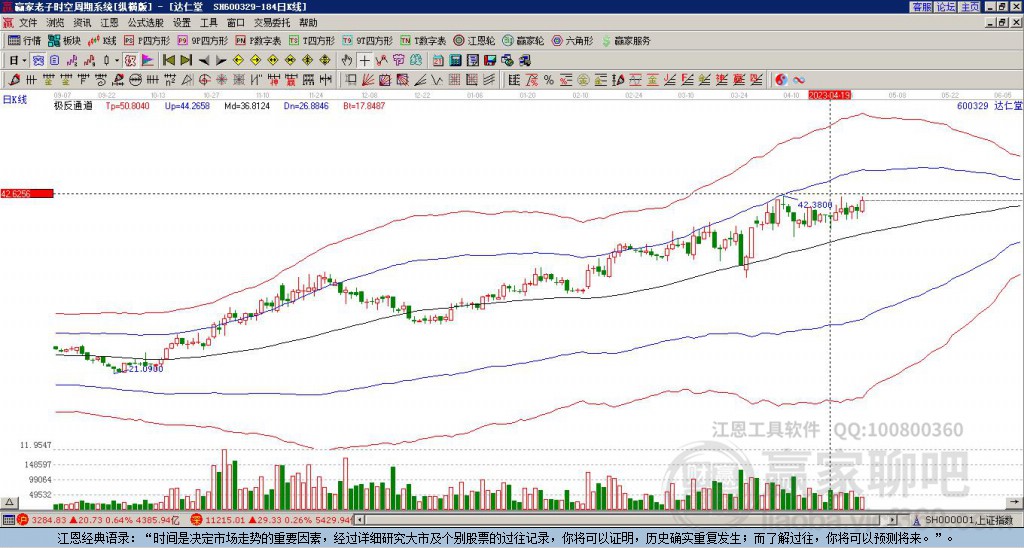Click the red-yellow pennant flag icon
The width and height of the screenshot is (1024, 548).
point(148,60)
